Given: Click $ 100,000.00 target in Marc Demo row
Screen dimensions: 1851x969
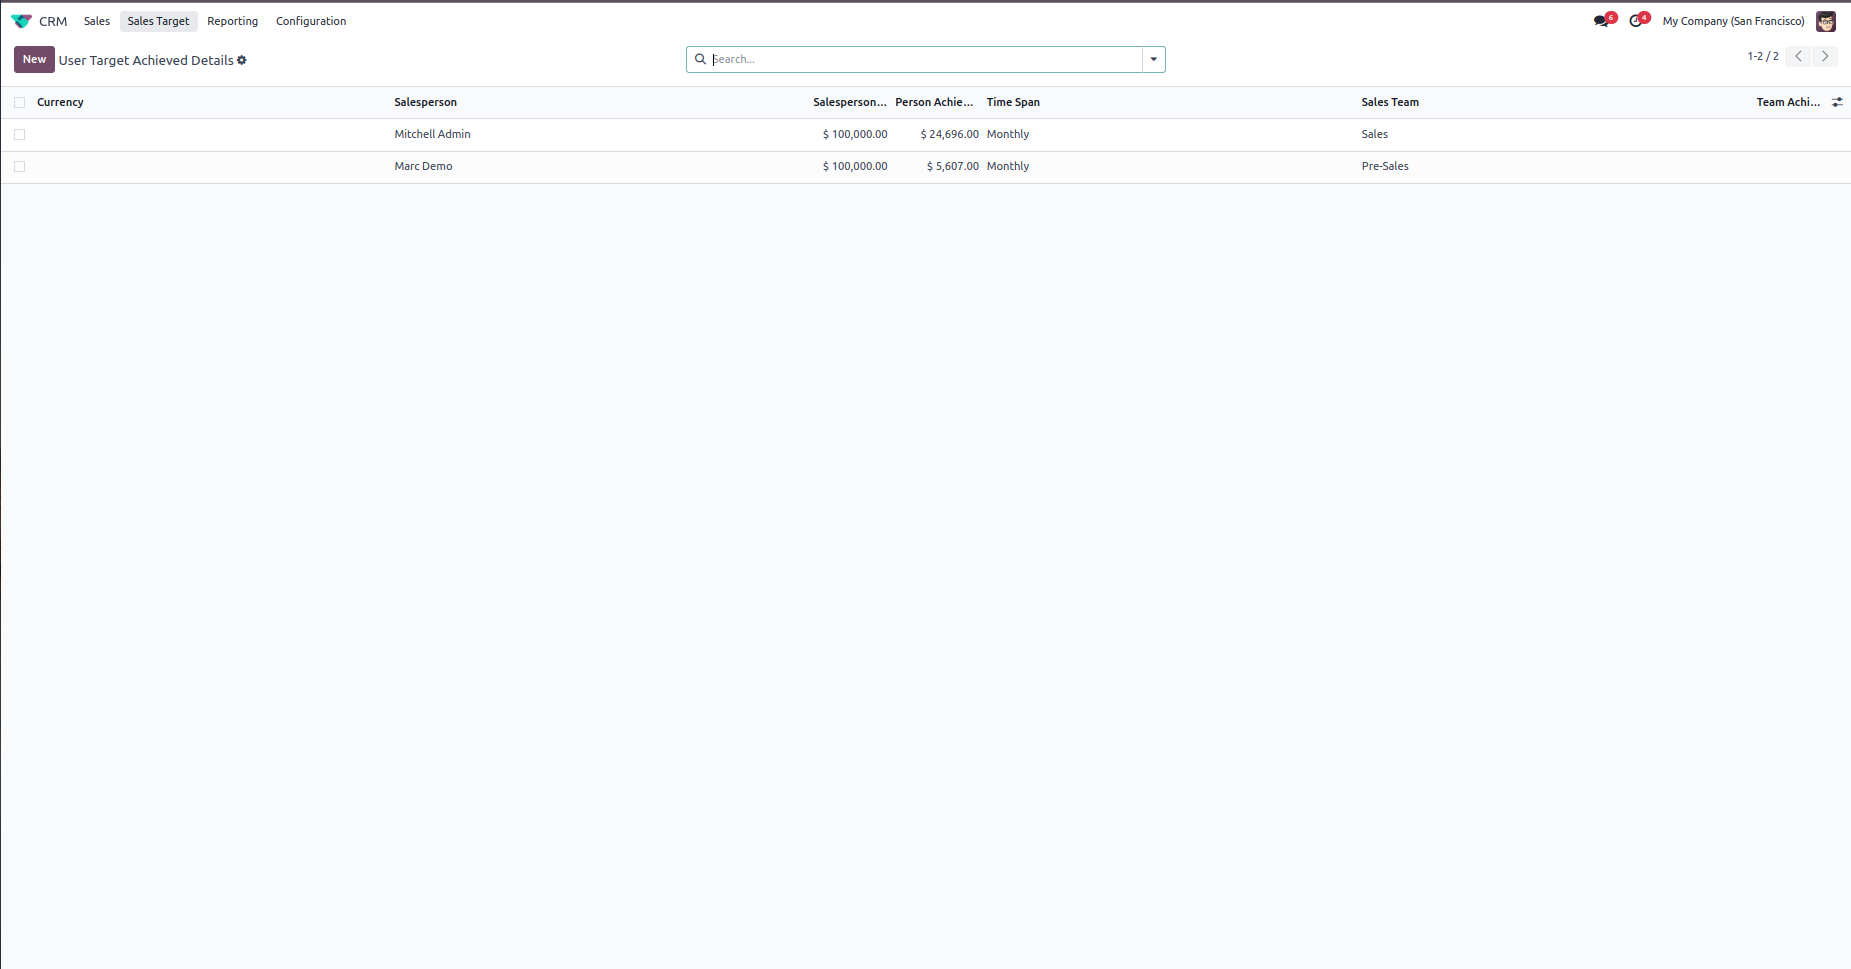Looking at the screenshot, I should (855, 166).
